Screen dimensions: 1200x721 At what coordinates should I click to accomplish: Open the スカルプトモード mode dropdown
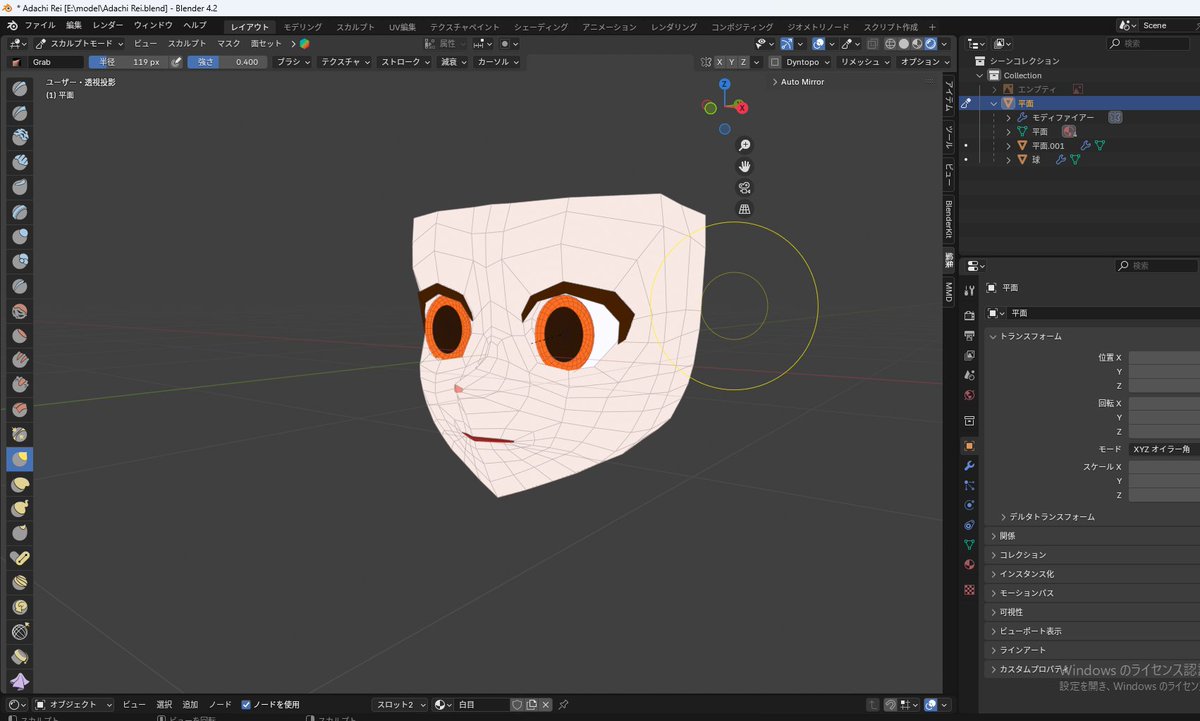coord(79,44)
